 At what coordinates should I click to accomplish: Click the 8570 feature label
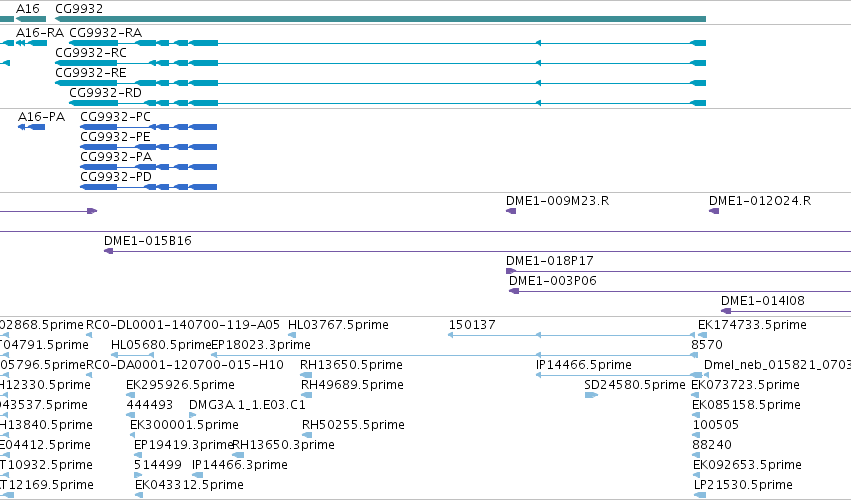tap(707, 345)
